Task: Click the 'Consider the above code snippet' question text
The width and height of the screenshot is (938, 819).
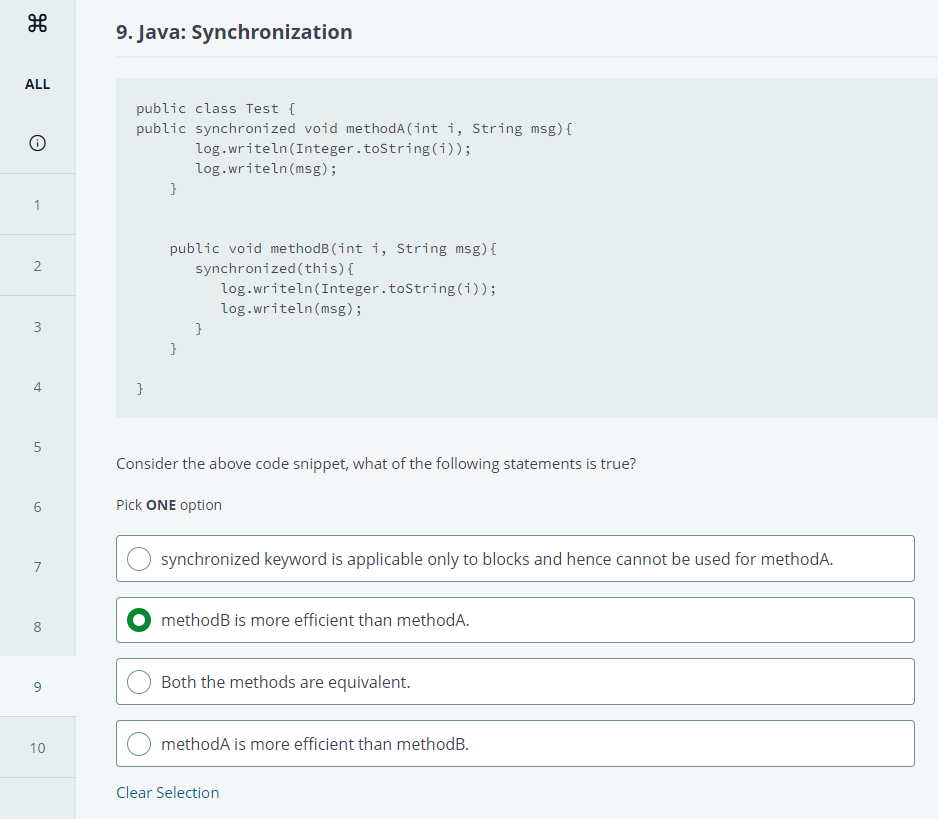Action: point(376,464)
